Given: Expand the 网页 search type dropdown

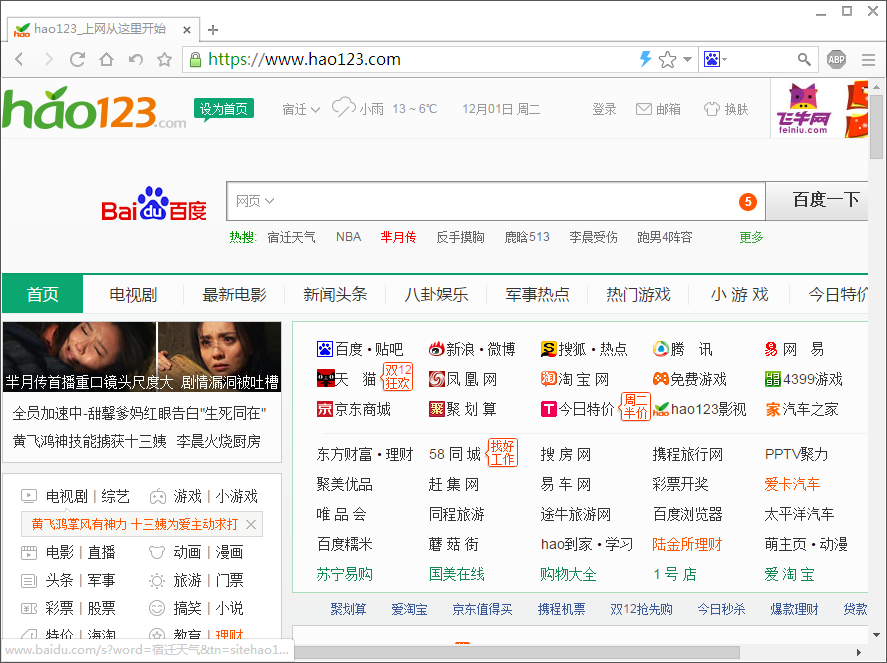Looking at the screenshot, I should point(255,201).
